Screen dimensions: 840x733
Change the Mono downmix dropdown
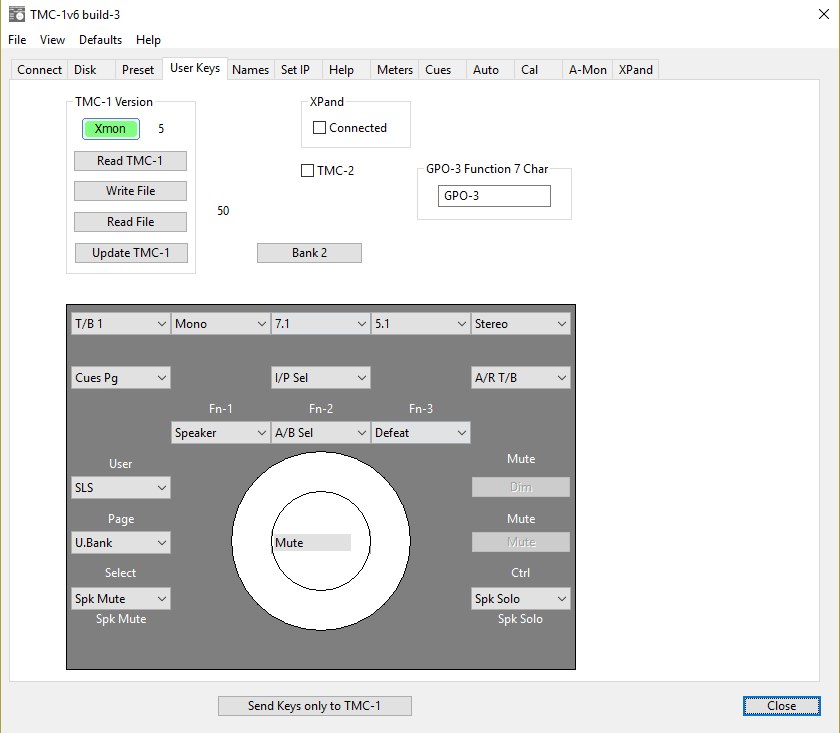tap(220, 323)
